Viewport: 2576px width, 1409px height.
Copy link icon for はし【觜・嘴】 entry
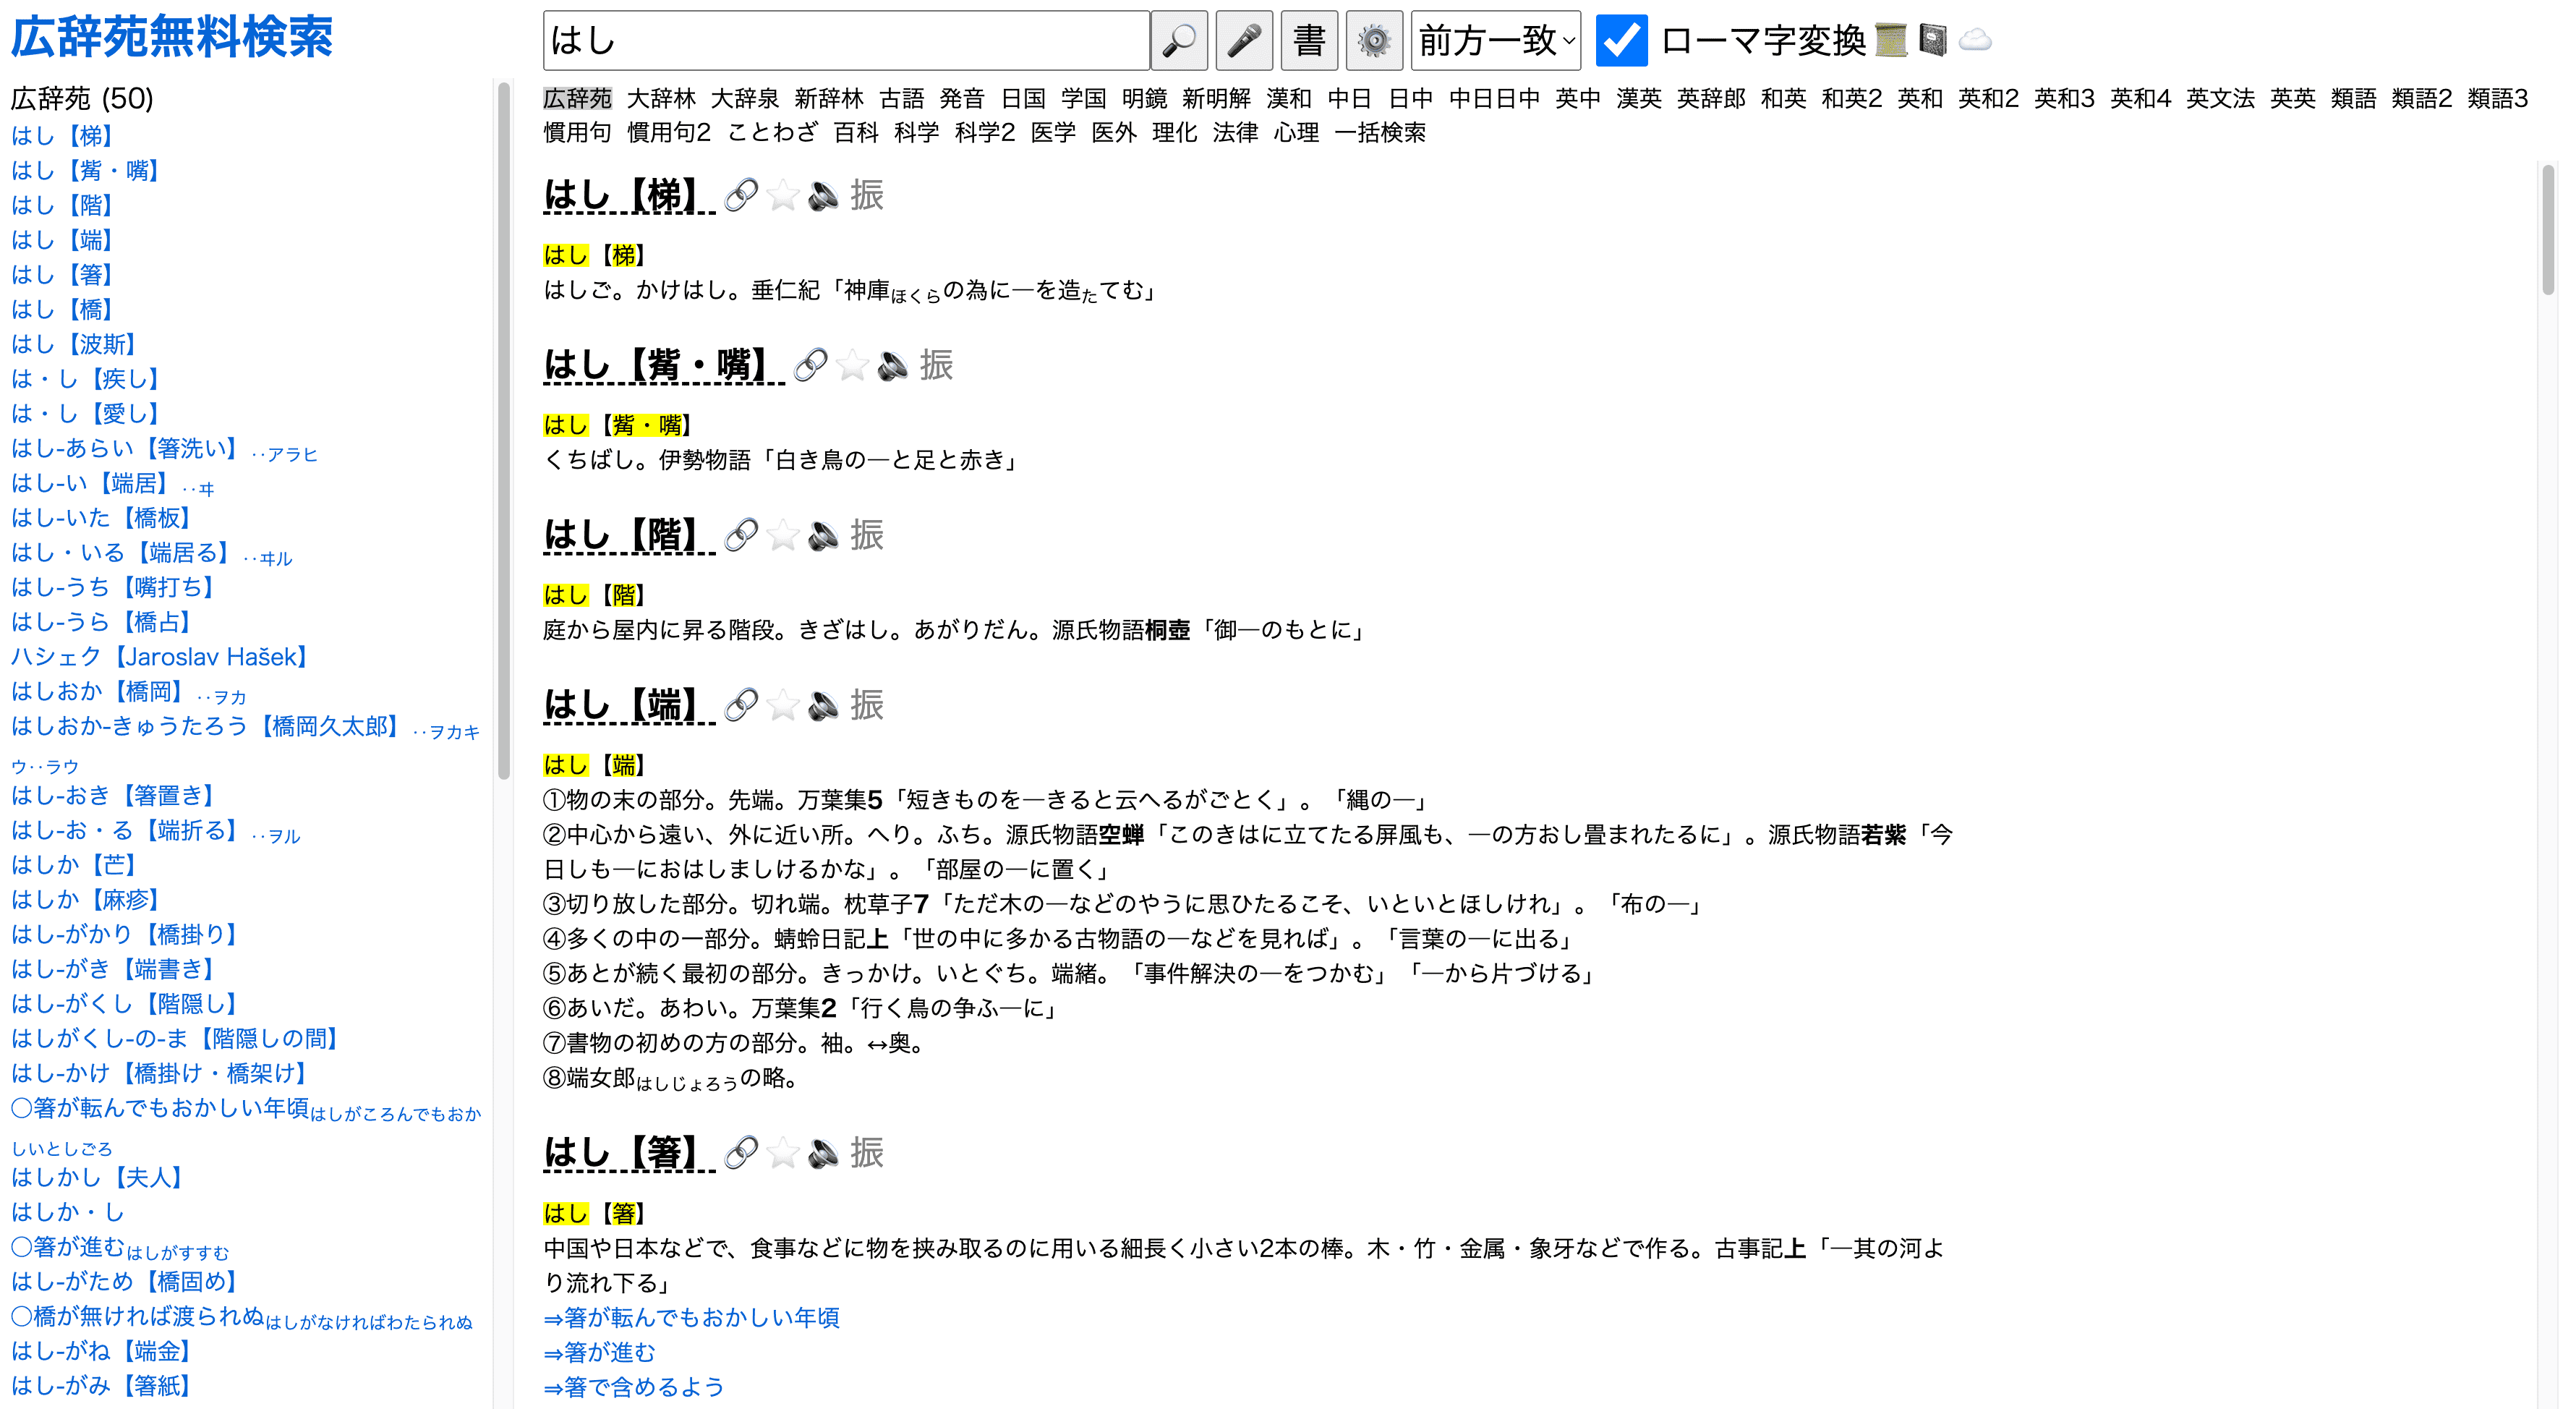coord(810,365)
